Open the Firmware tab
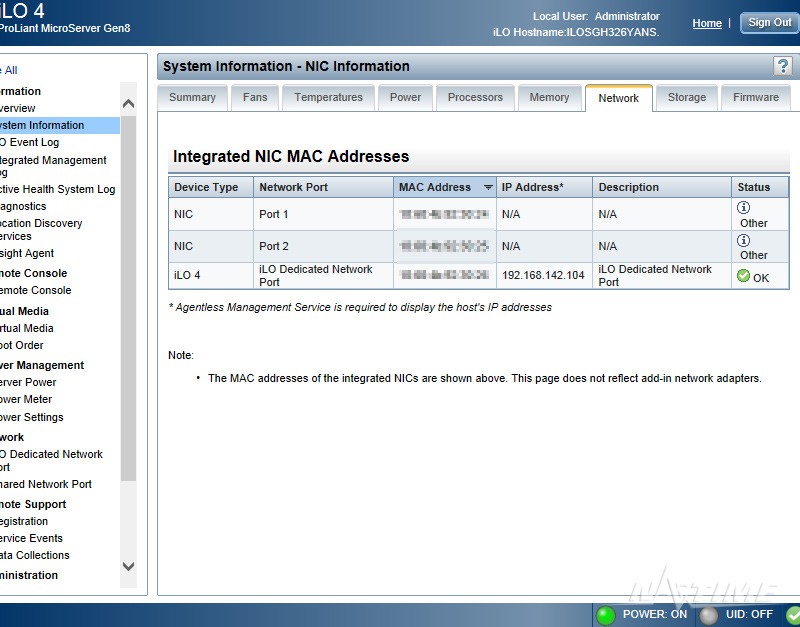The width and height of the screenshot is (800, 627). pos(756,97)
